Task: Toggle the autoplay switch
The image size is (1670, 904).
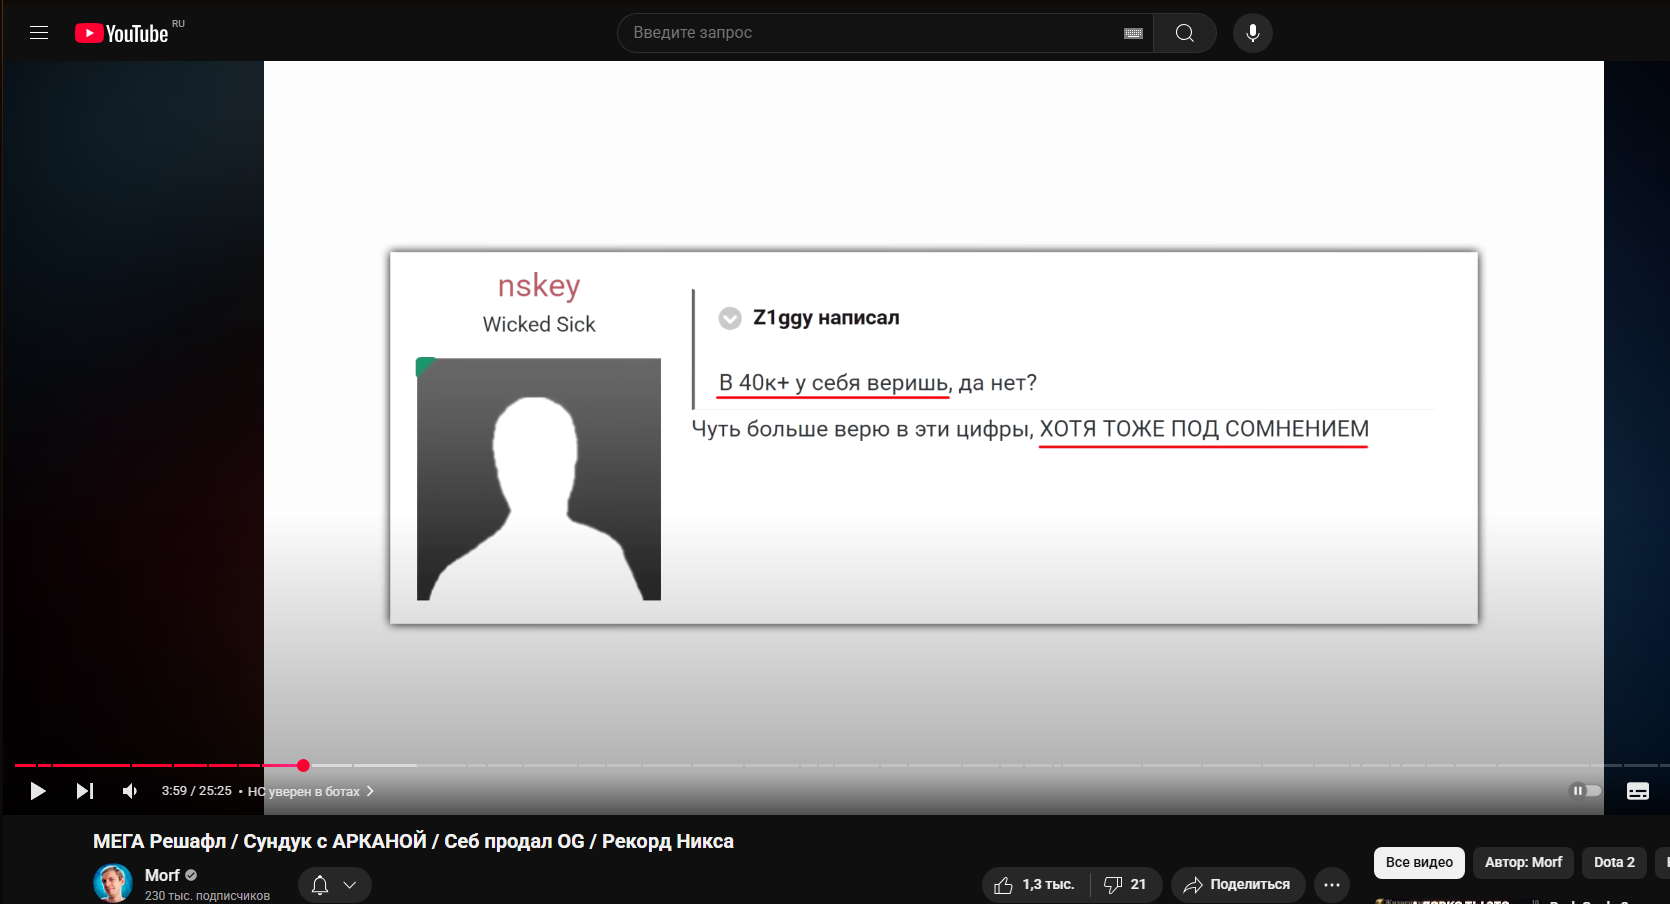Action: pyautogui.click(x=1585, y=791)
